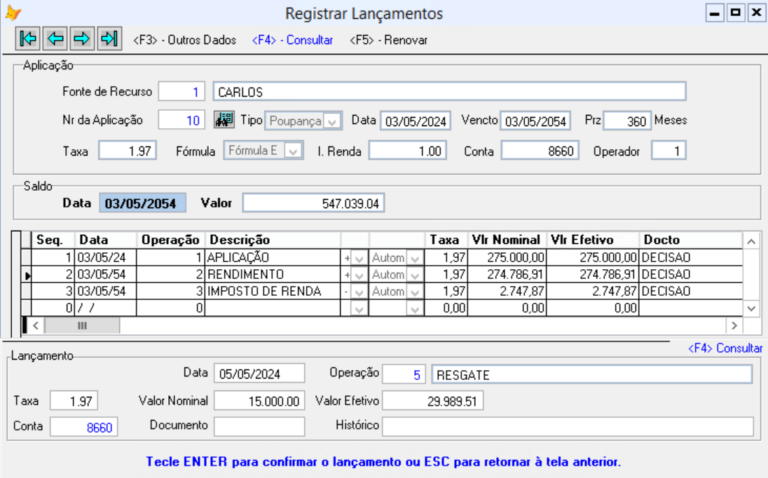Open the Autom dropdown in RENDIMENTO row
The image size is (768, 478).
(x=415, y=275)
